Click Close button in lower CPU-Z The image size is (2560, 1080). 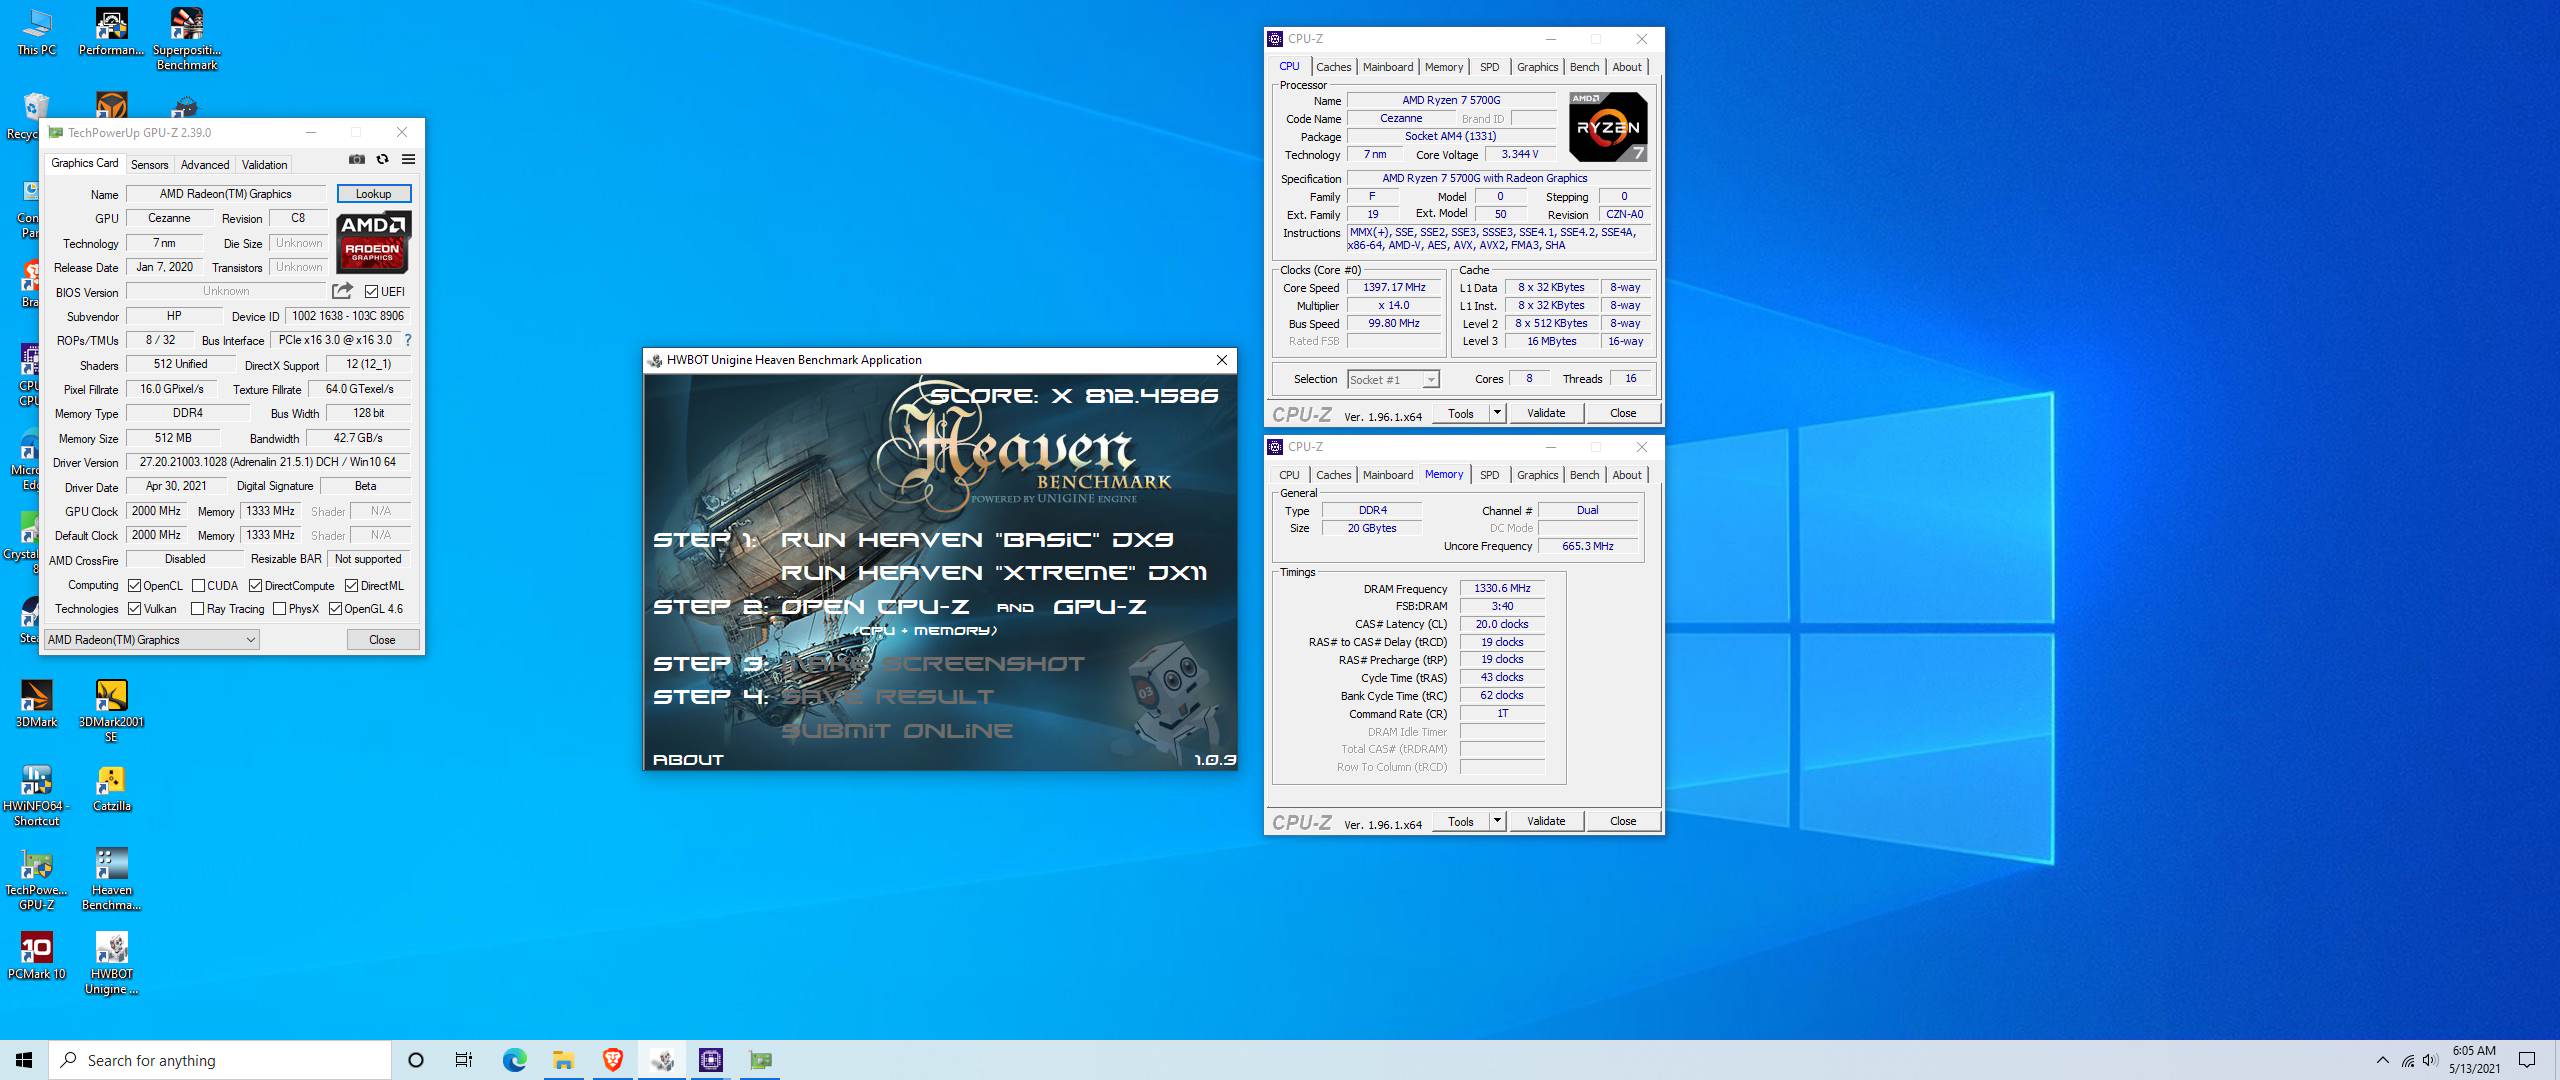[x=1623, y=821]
